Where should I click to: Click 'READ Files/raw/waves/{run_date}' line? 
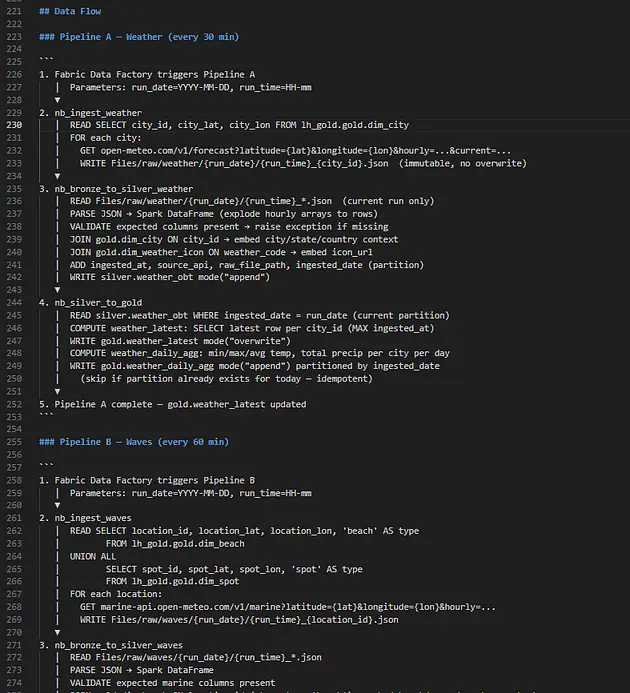click(x=195, y=657)
